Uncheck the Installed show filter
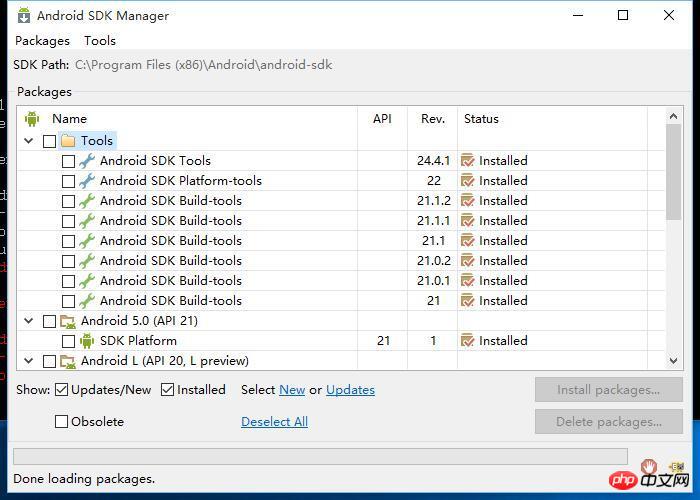Image resolution: width=700 pixels, height=500 pixels. click(168, 390)
